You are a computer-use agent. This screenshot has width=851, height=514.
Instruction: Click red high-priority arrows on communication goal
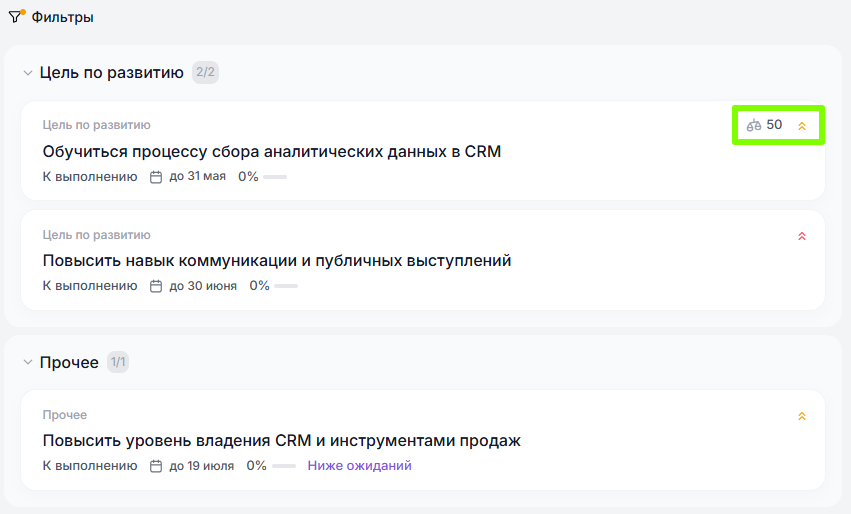[x=801, y=236]
